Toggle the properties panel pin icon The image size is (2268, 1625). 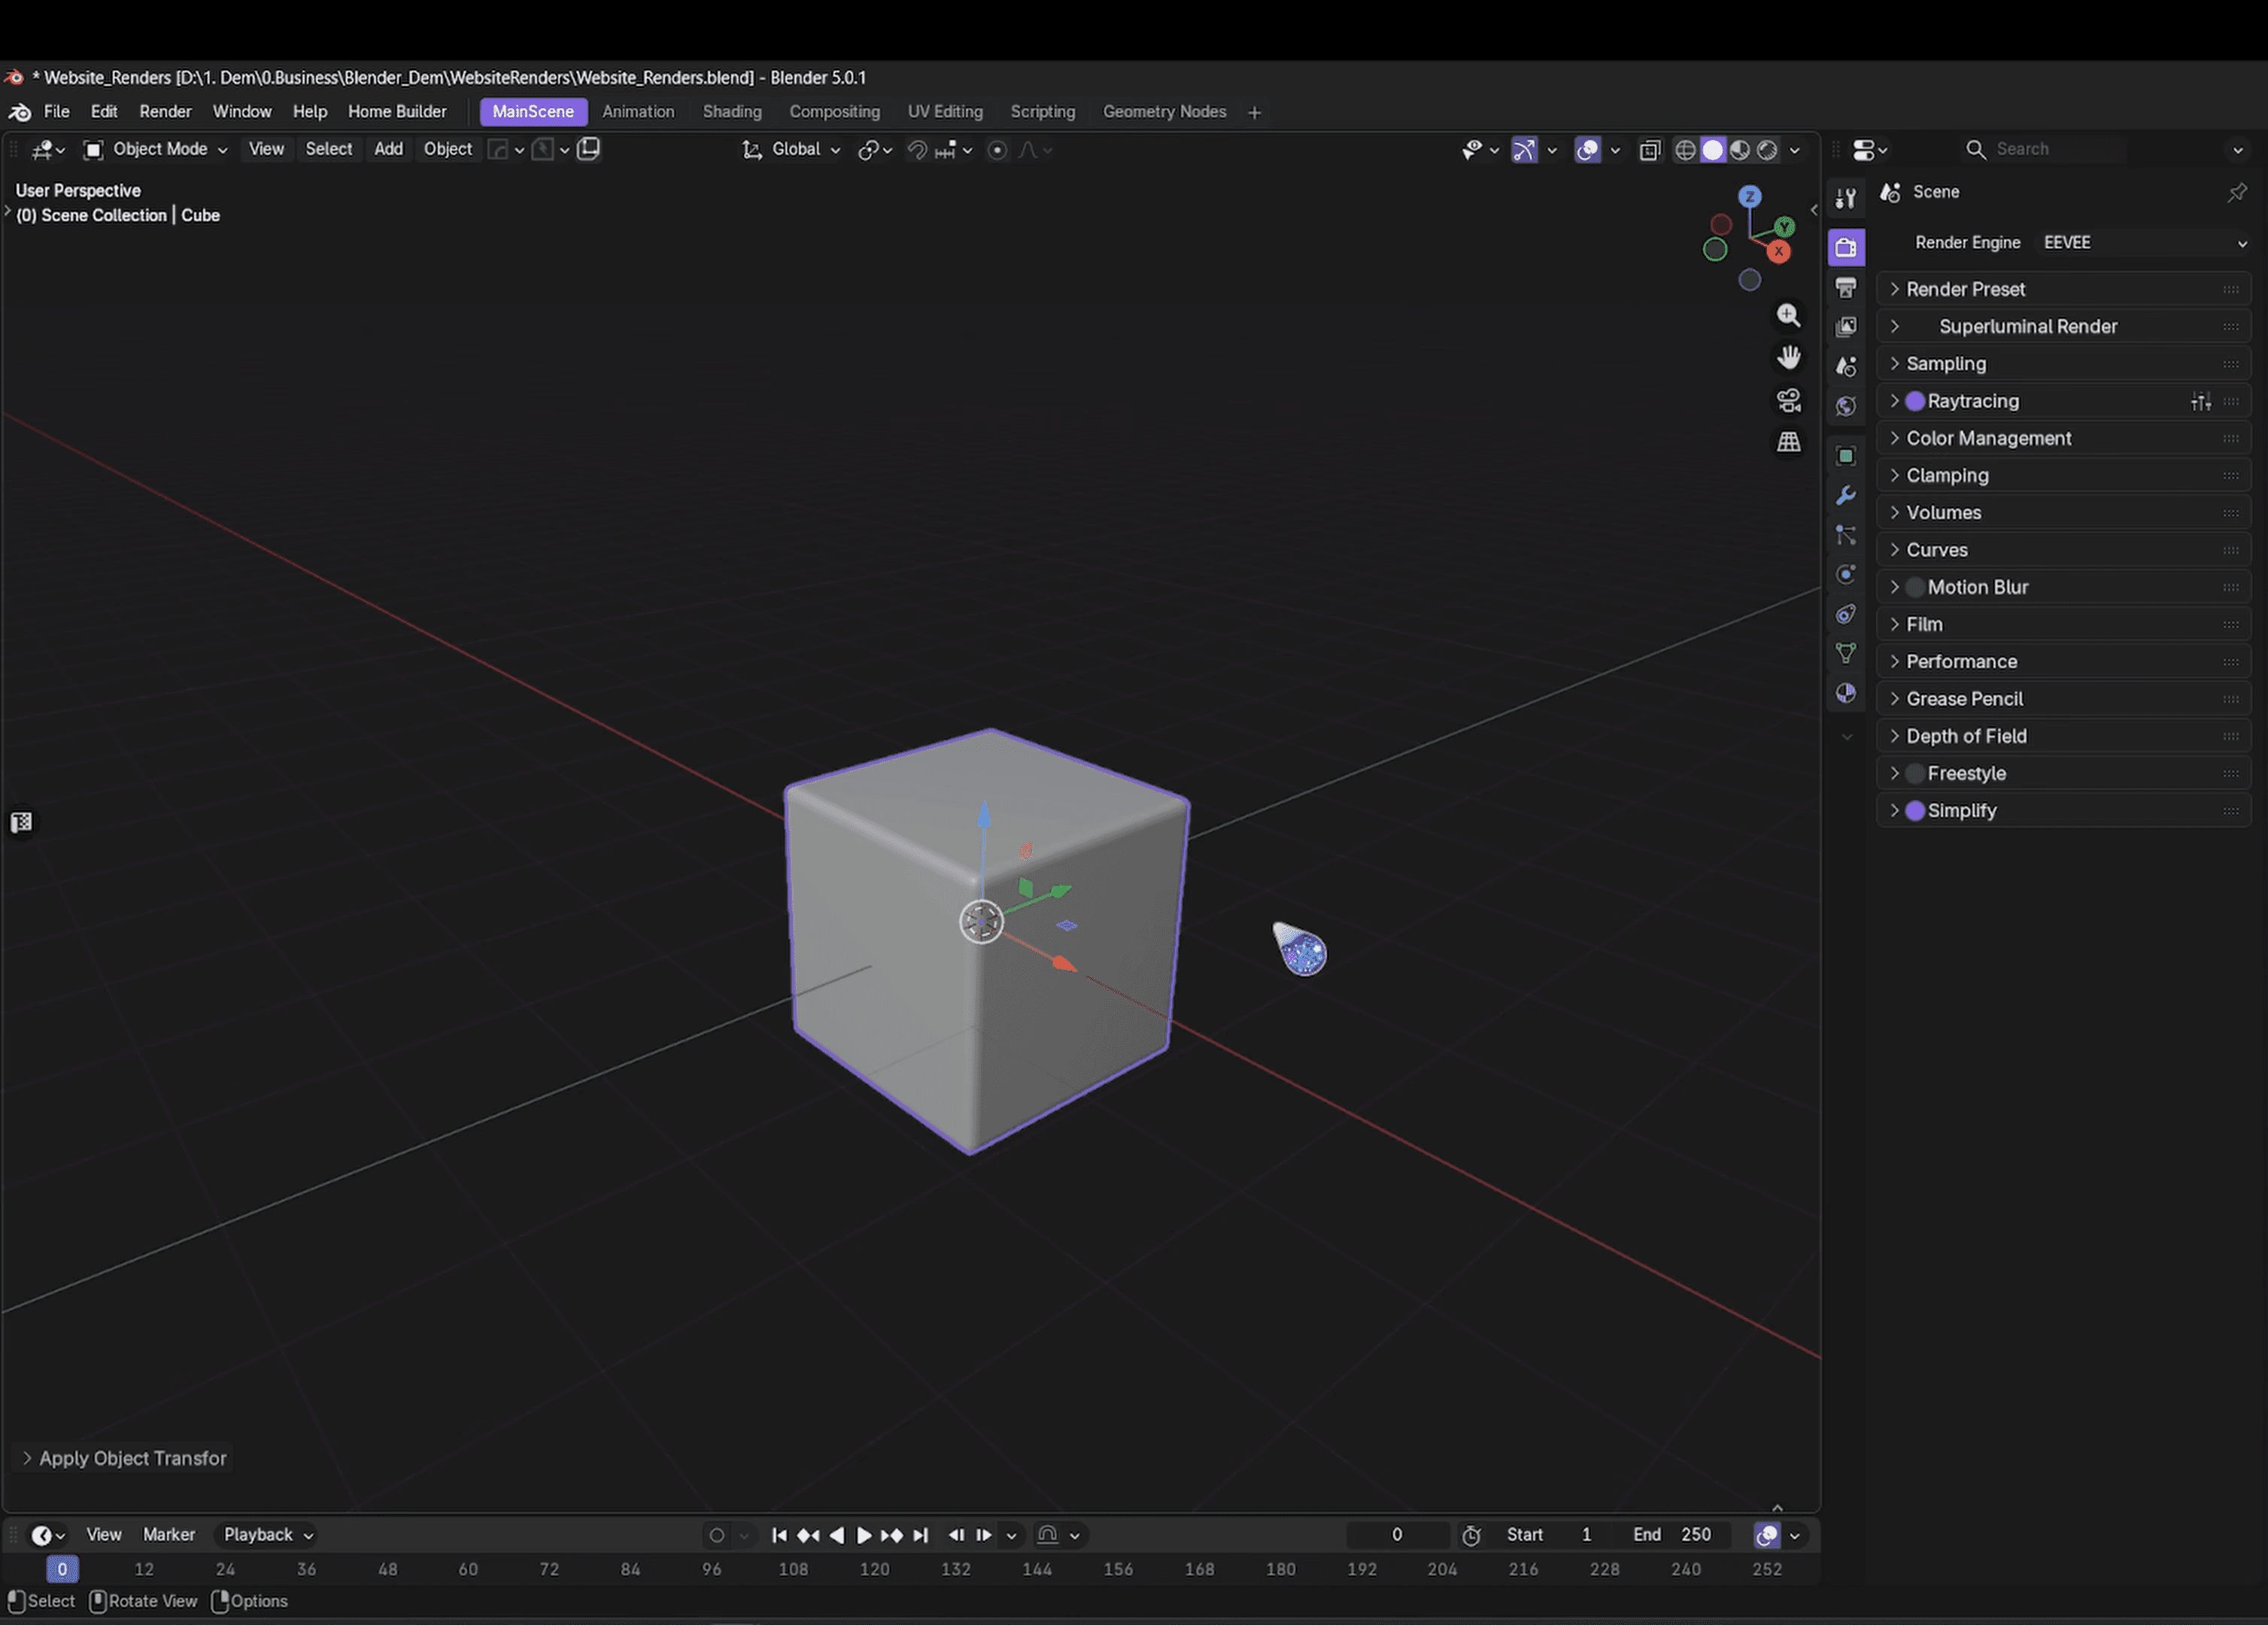point(2236,192)
